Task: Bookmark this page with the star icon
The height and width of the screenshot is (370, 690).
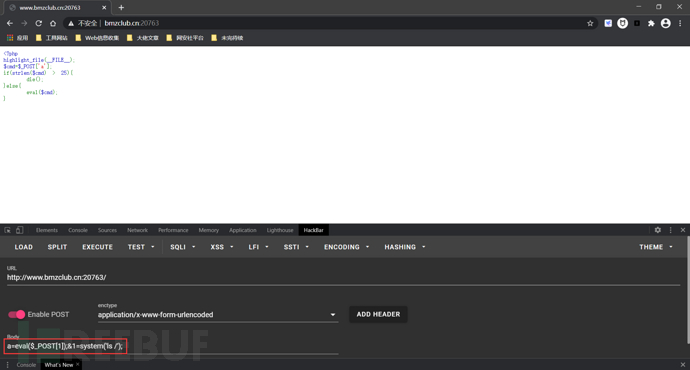Action: (x=590, y=23)
